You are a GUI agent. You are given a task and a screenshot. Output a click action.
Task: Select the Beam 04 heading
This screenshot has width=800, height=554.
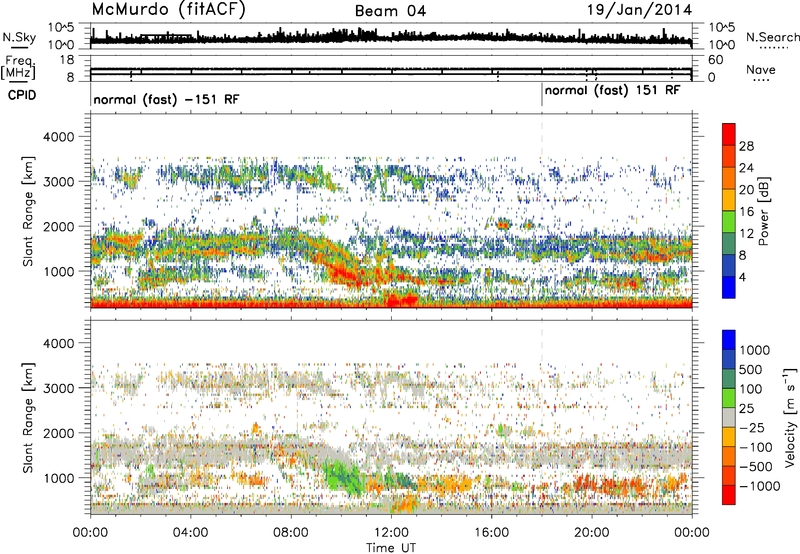click(x=390, y=11)
